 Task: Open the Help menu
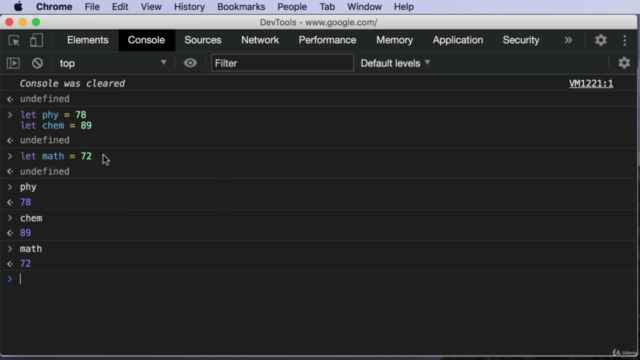[x=404, y=7]
